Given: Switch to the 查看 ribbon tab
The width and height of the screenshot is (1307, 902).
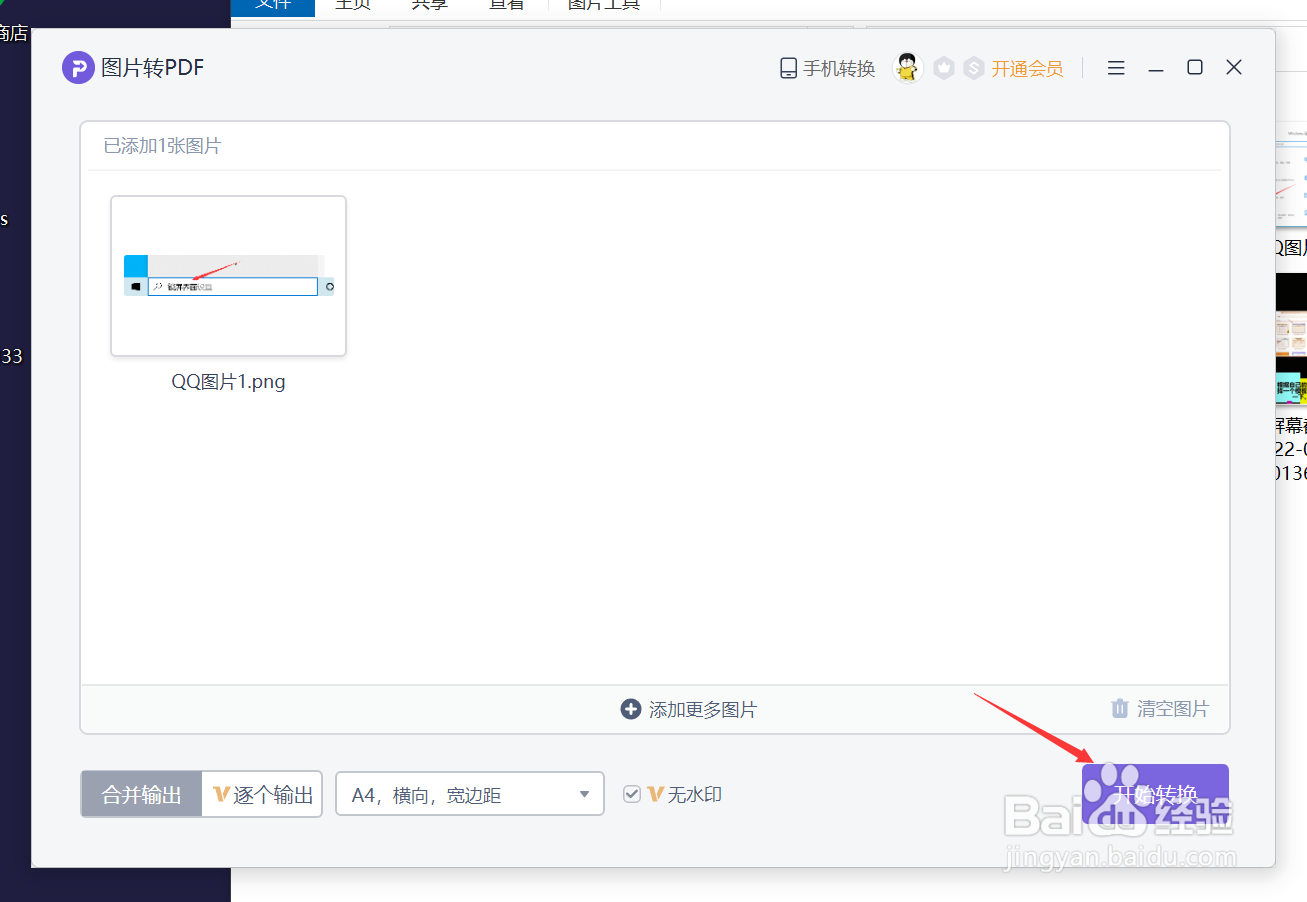Looking at the screenshot, I should (x=506, y=5).
